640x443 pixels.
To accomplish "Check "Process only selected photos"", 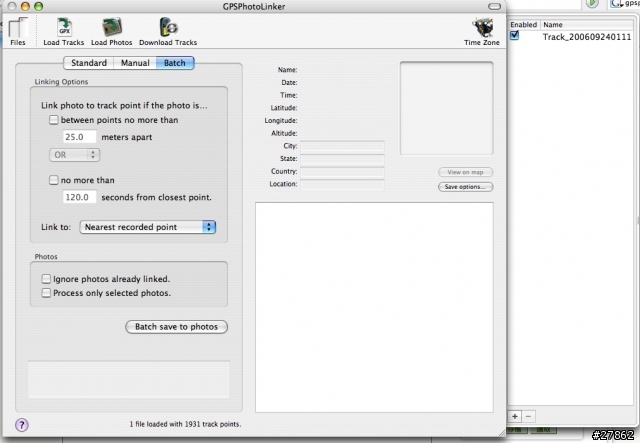I will [46, 293].
